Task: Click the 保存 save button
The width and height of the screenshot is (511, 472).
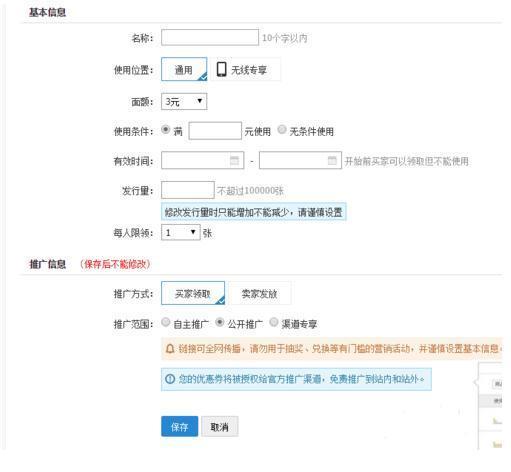Action: tap(180, 426)
